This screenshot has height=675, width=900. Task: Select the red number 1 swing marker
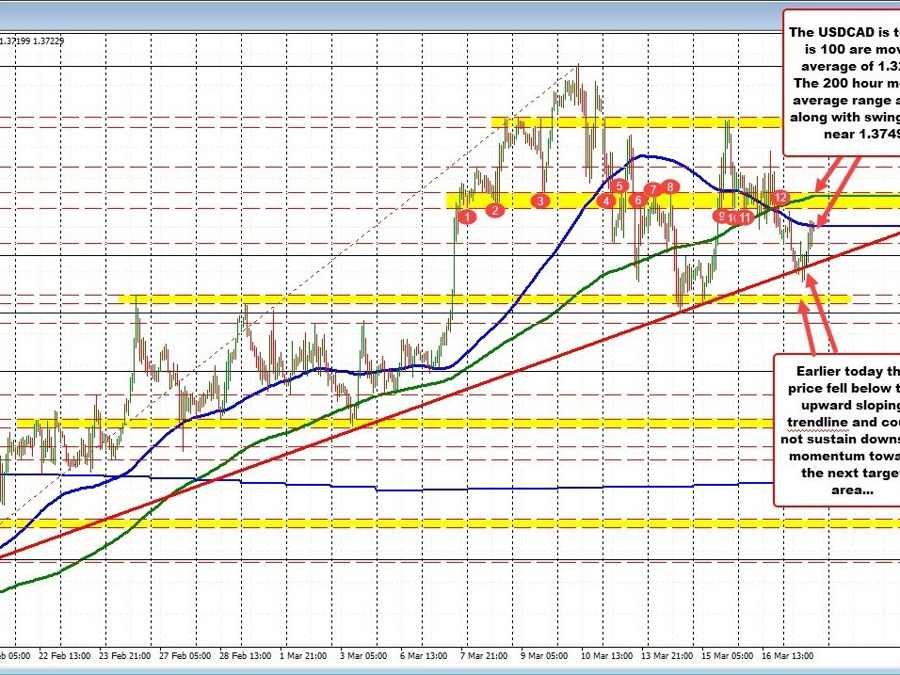coord(466,216)
